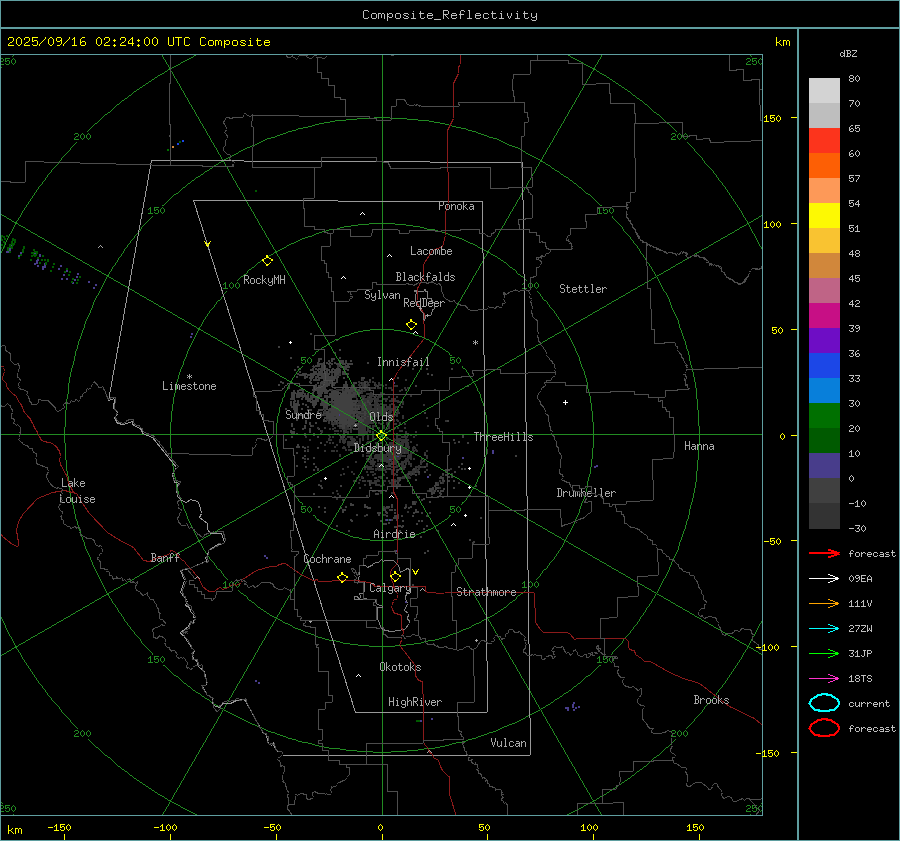Click the Limestone label

(189, 386)
